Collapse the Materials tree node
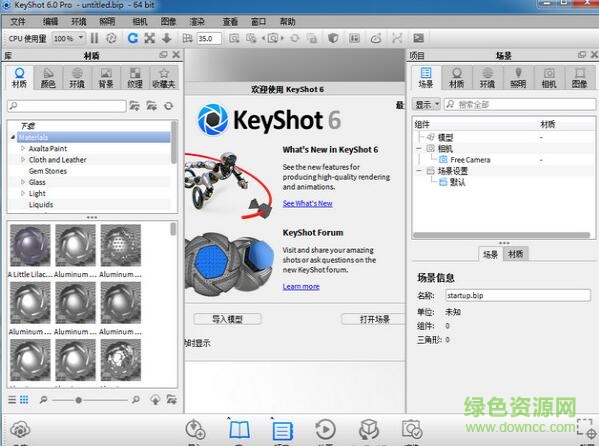Viewport: 599px width, 446px height. click(13, 137)
